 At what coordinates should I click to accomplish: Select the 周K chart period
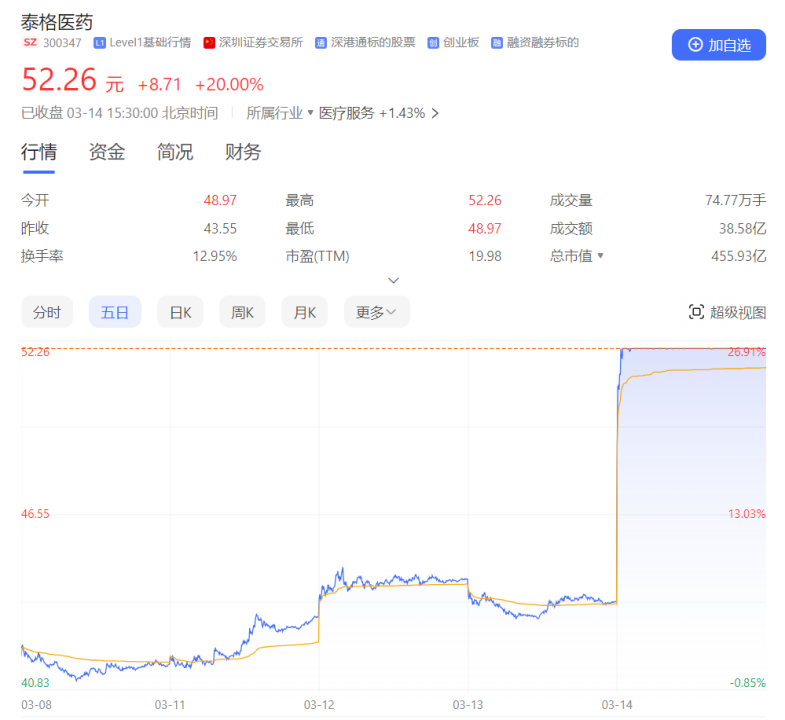(242, 312)
